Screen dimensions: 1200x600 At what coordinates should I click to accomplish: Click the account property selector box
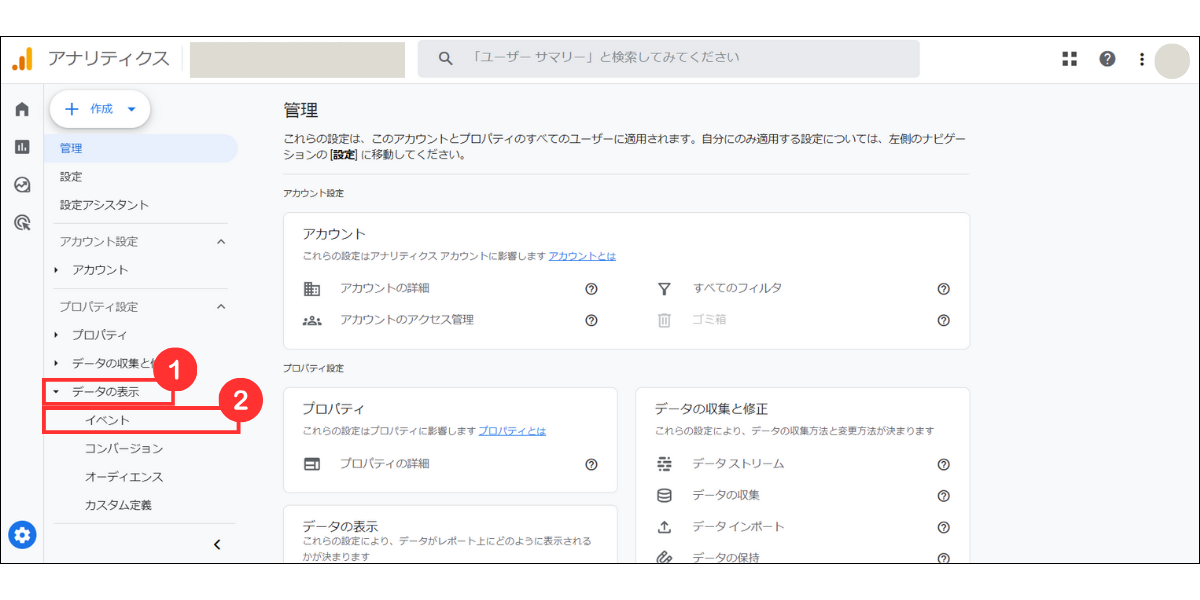[297, 60]
